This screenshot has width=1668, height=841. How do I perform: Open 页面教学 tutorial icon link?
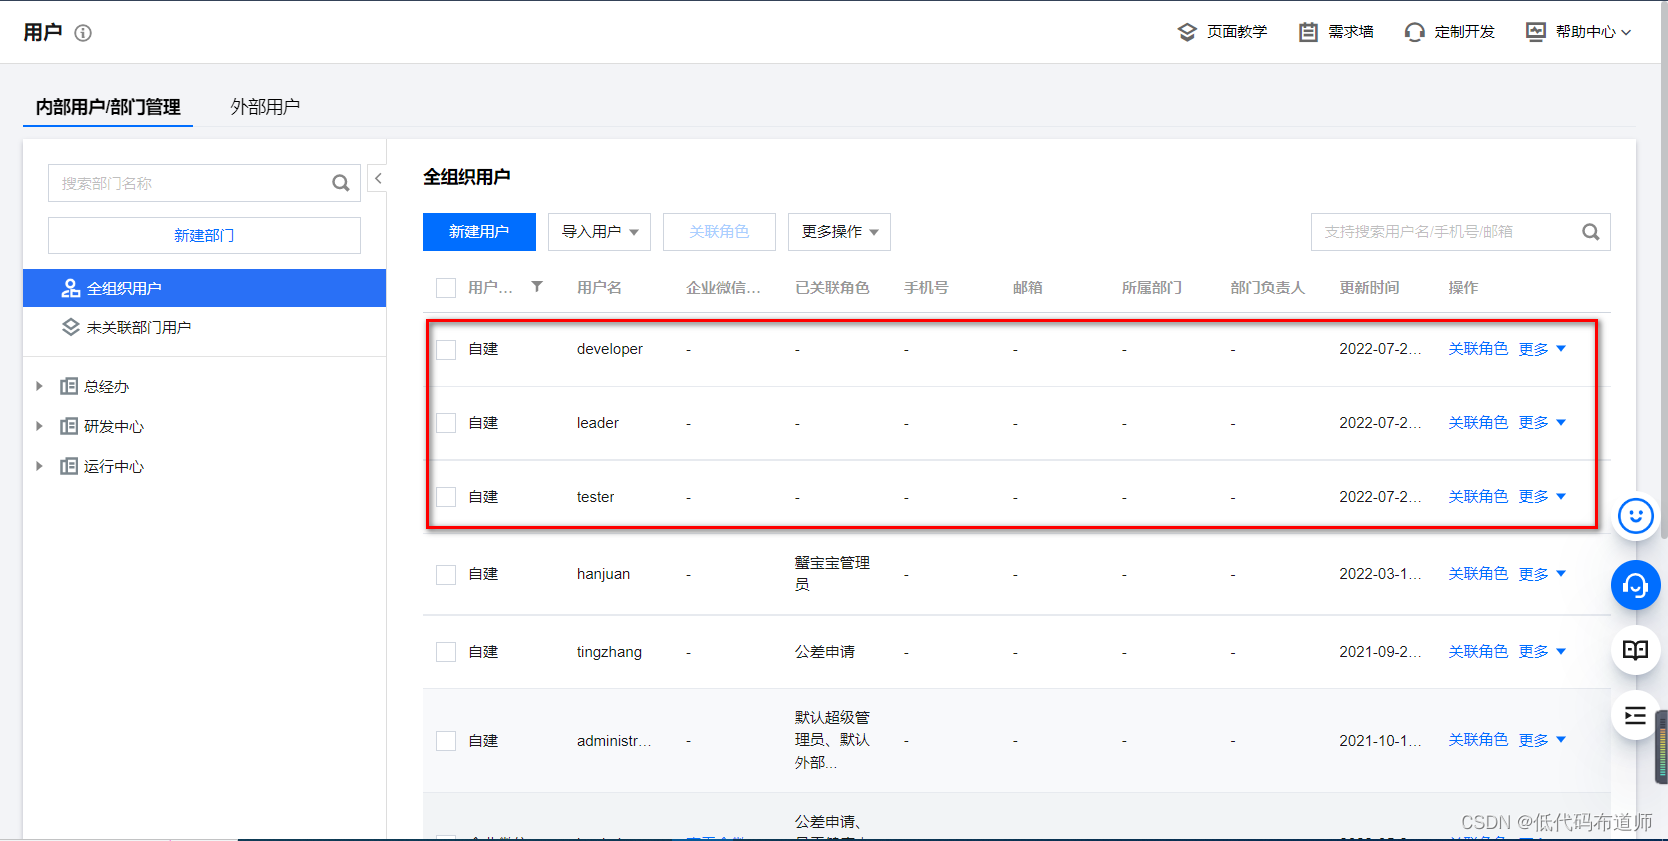point(1222,32)
